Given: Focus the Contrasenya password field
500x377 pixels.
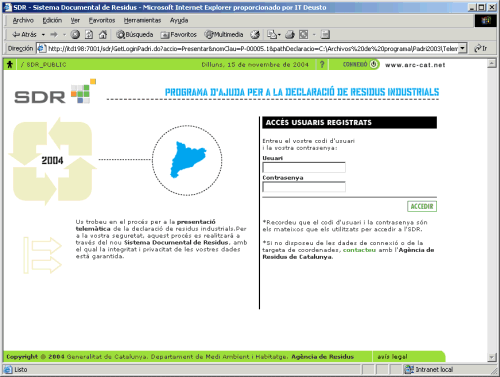Looking at the screenshot, I should click(304, 187).
